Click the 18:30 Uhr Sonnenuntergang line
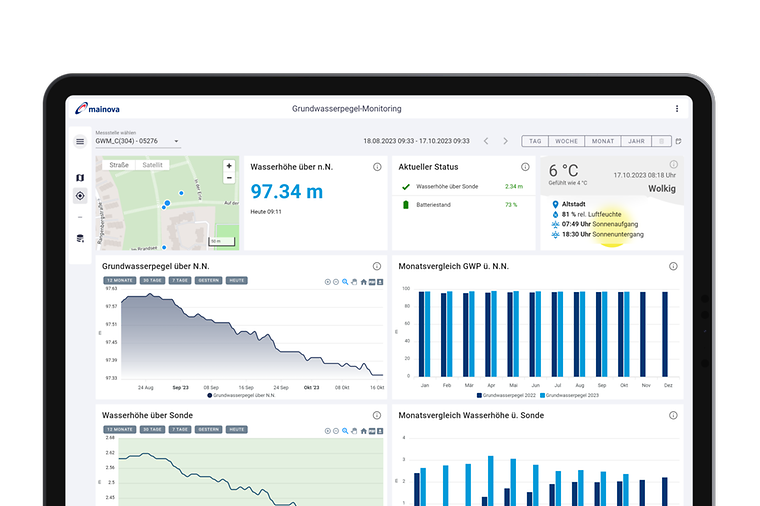The image size is (760, 506). coord(602,234)
